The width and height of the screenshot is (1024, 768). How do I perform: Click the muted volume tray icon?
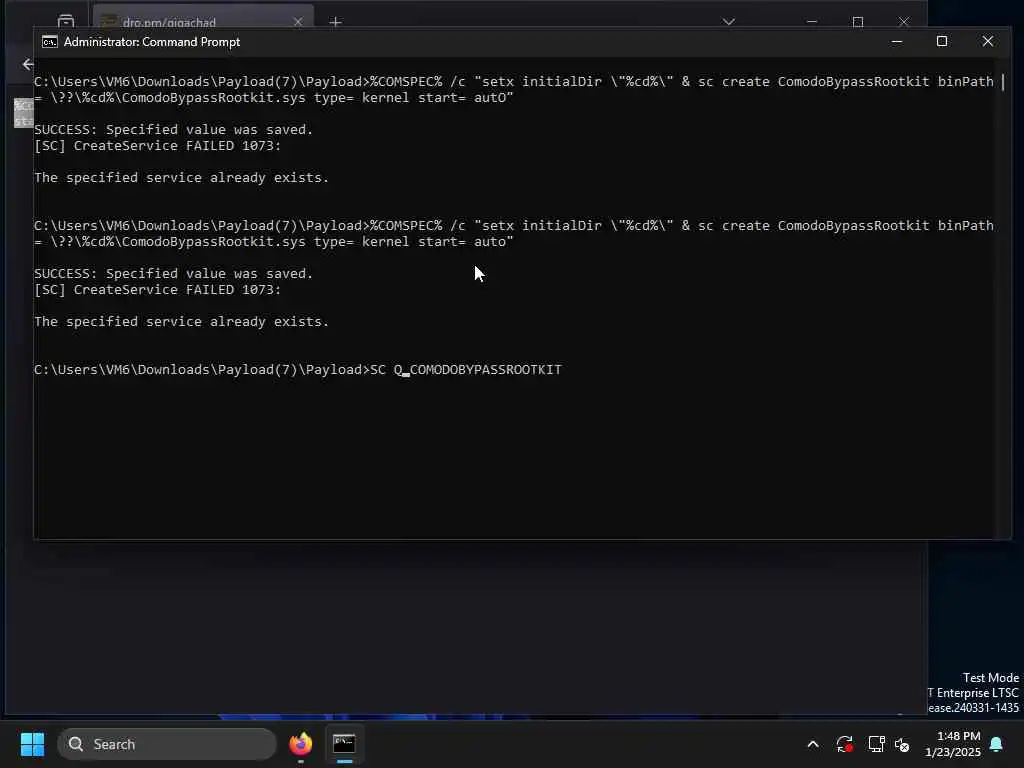tap(902, 744)
